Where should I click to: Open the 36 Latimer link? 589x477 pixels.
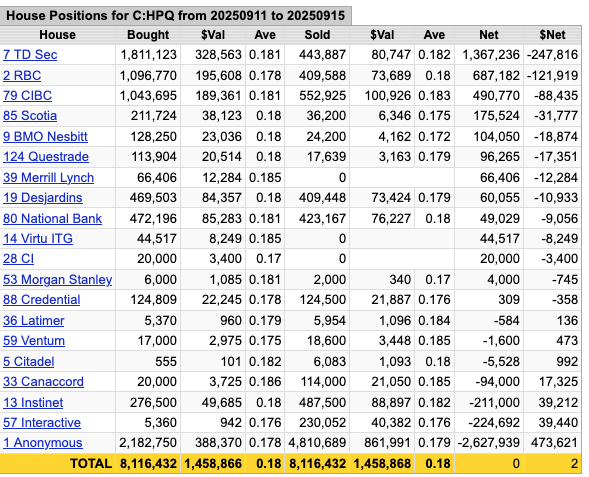point(34,321)
